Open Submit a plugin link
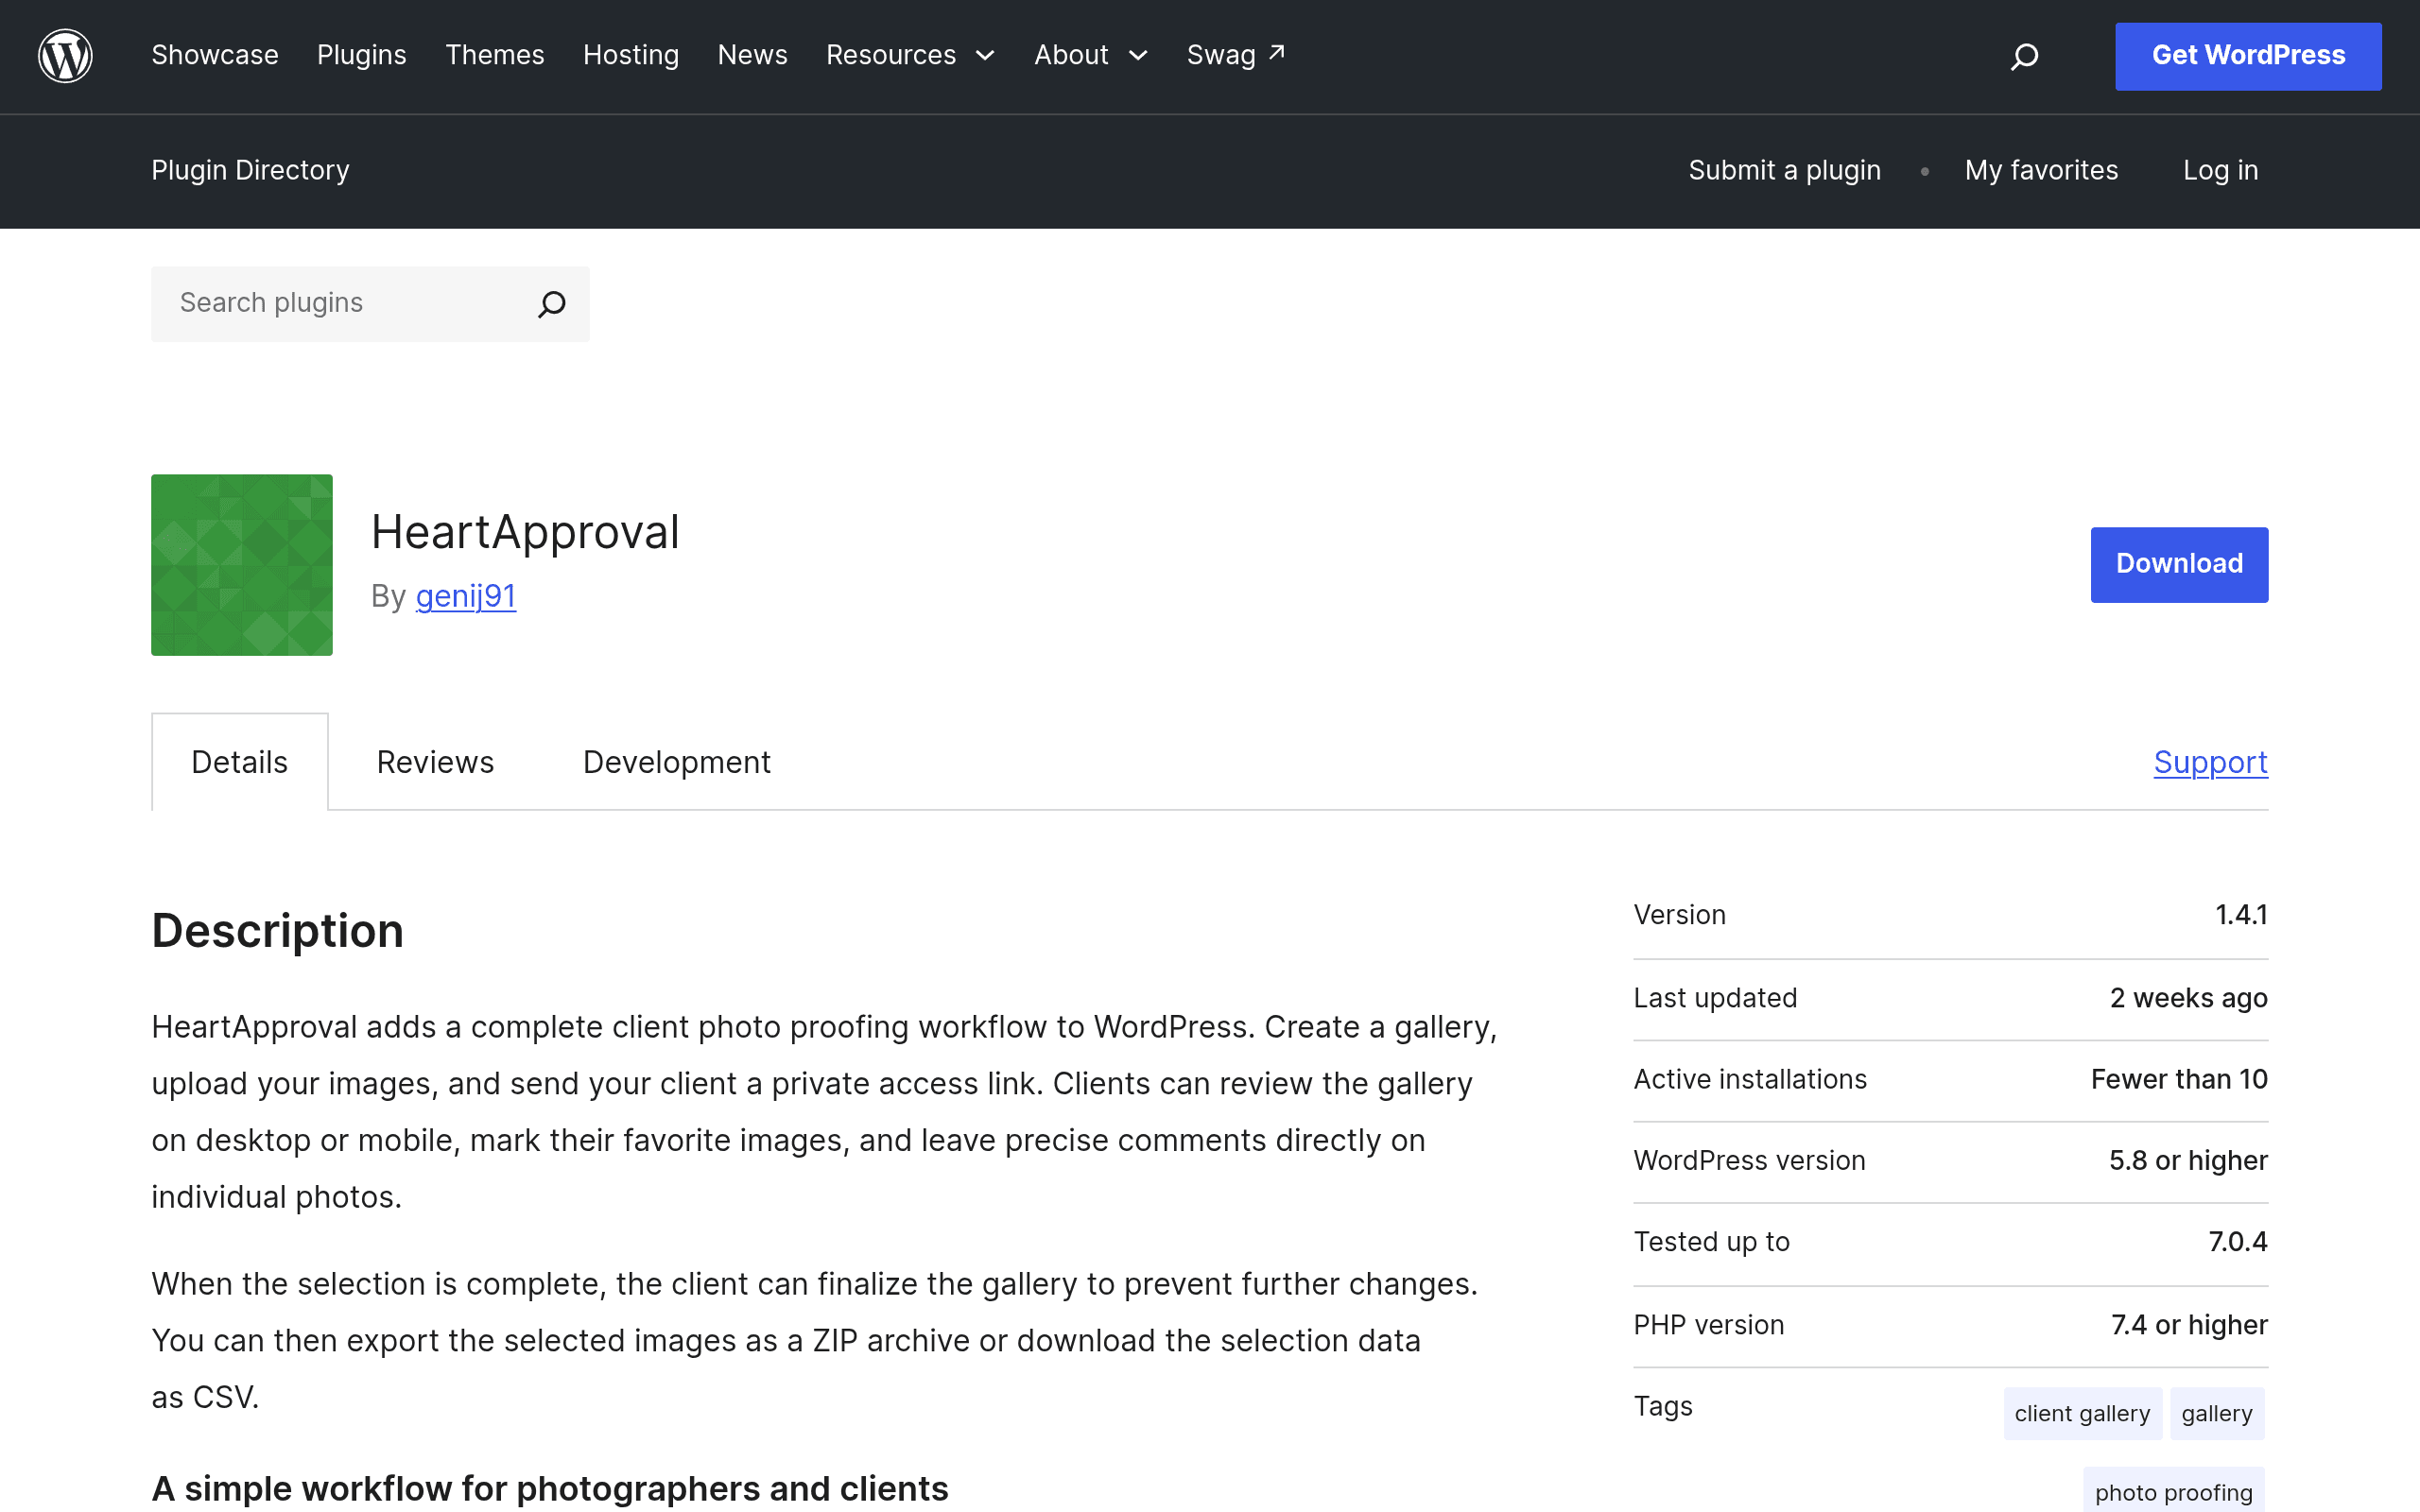 tap(1785, 170)
